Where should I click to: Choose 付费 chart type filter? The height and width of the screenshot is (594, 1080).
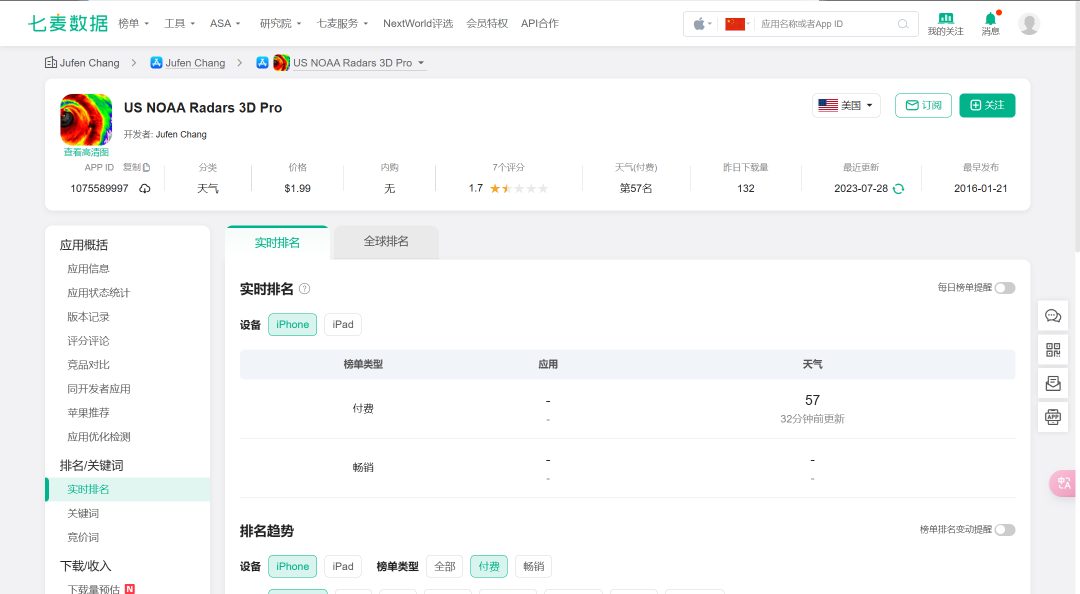pyautogui.click(x=489, y=566)
